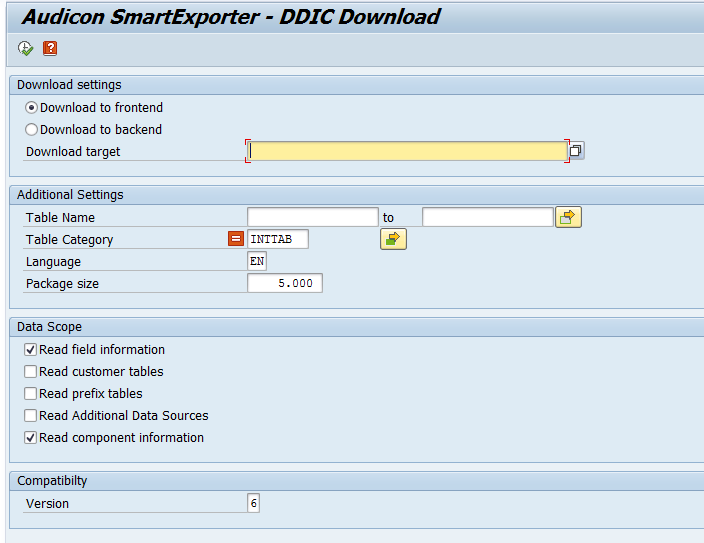
Task: Open multiple selection for Table Category
Action: pos(393,239)
